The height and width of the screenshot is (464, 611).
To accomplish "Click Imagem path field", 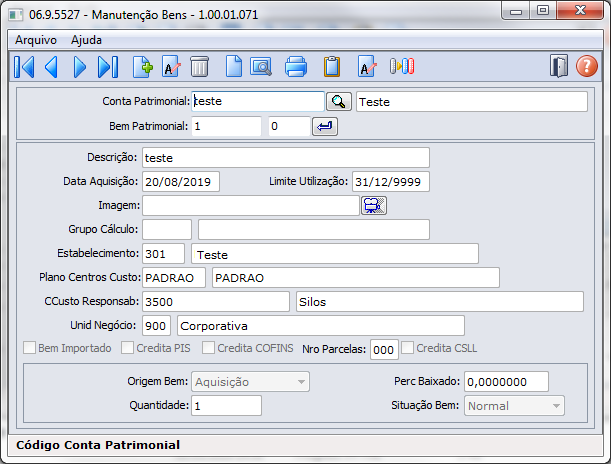I will tap(251, 205).
